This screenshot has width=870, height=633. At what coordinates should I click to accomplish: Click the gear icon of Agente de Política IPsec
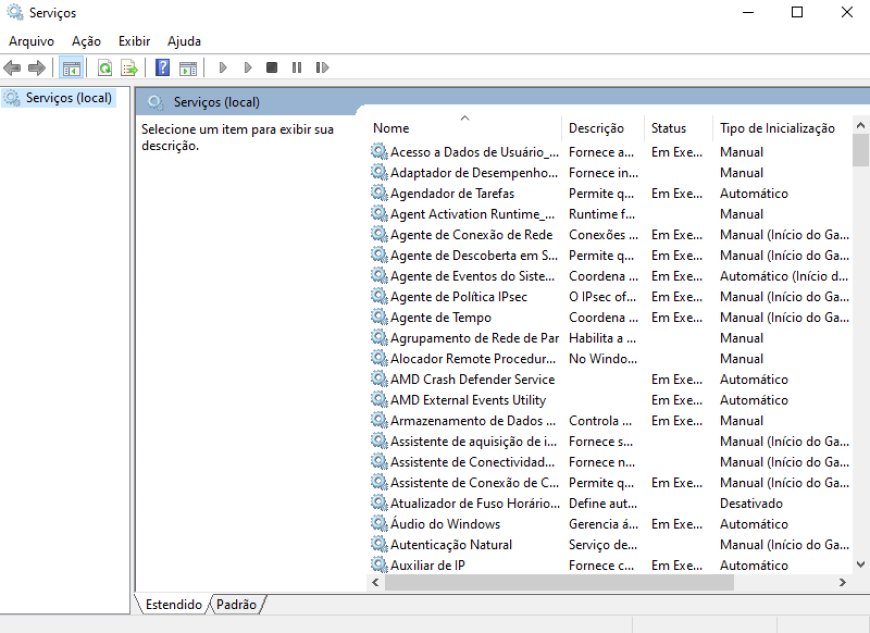coord(379,296)
